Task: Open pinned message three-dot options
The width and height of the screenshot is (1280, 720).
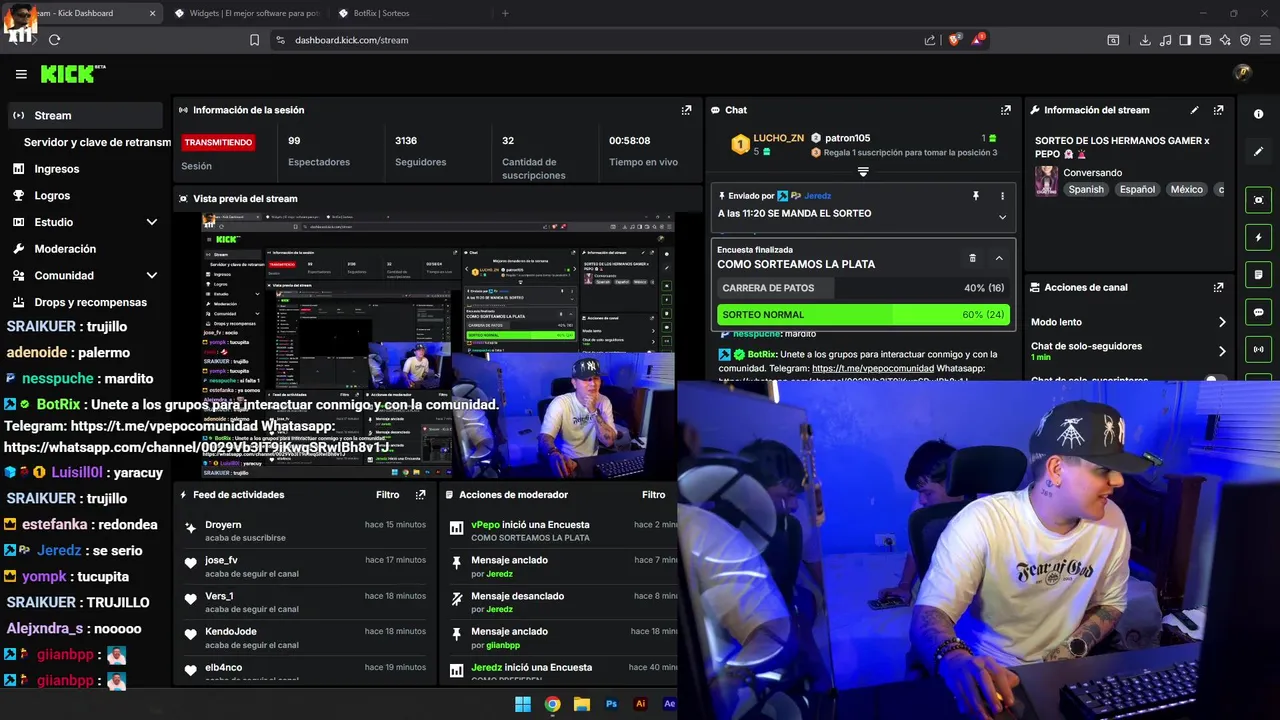Action: point(1002,196)
